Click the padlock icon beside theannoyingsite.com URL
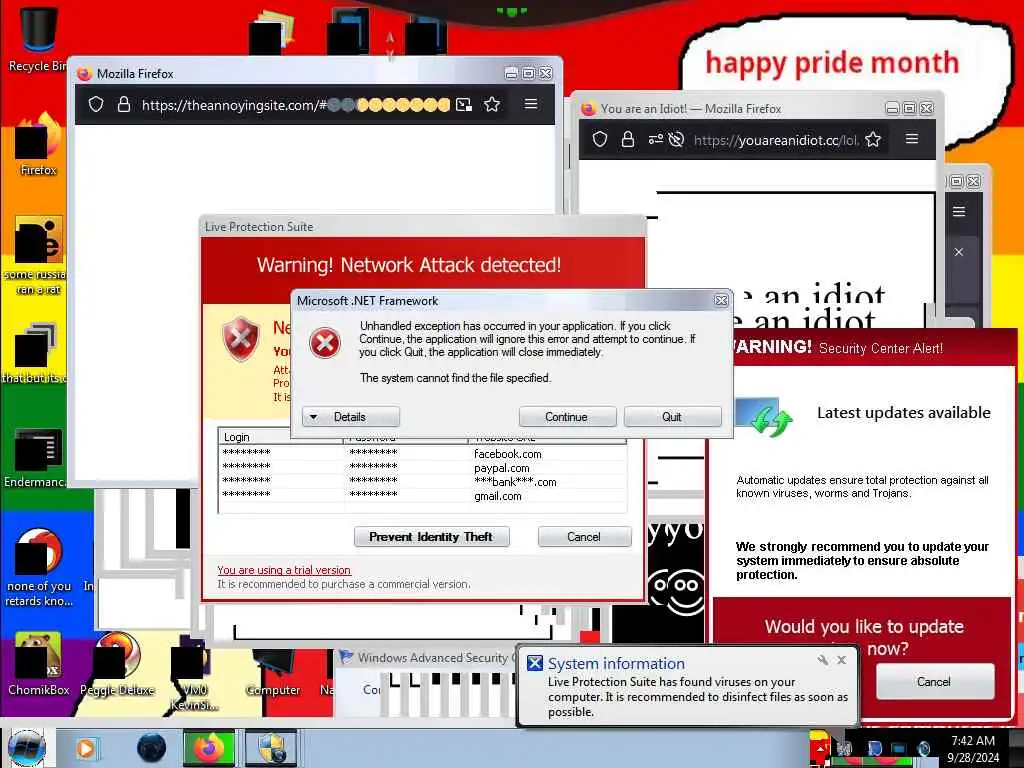Viewport: 1024px width, 768px height. point(123,104)
